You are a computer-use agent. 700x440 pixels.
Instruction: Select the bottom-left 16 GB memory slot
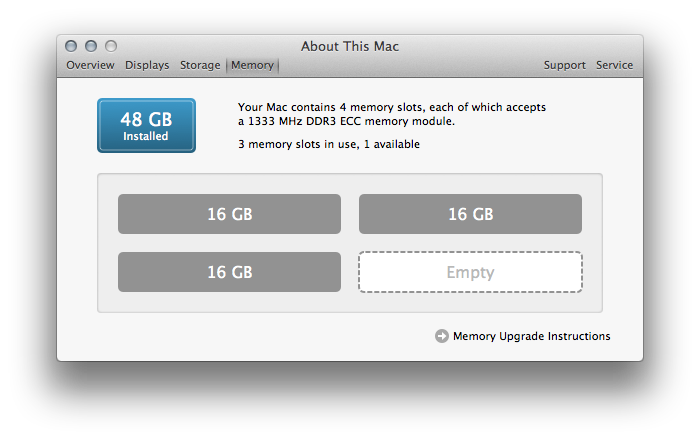click(x=229, y=272)
